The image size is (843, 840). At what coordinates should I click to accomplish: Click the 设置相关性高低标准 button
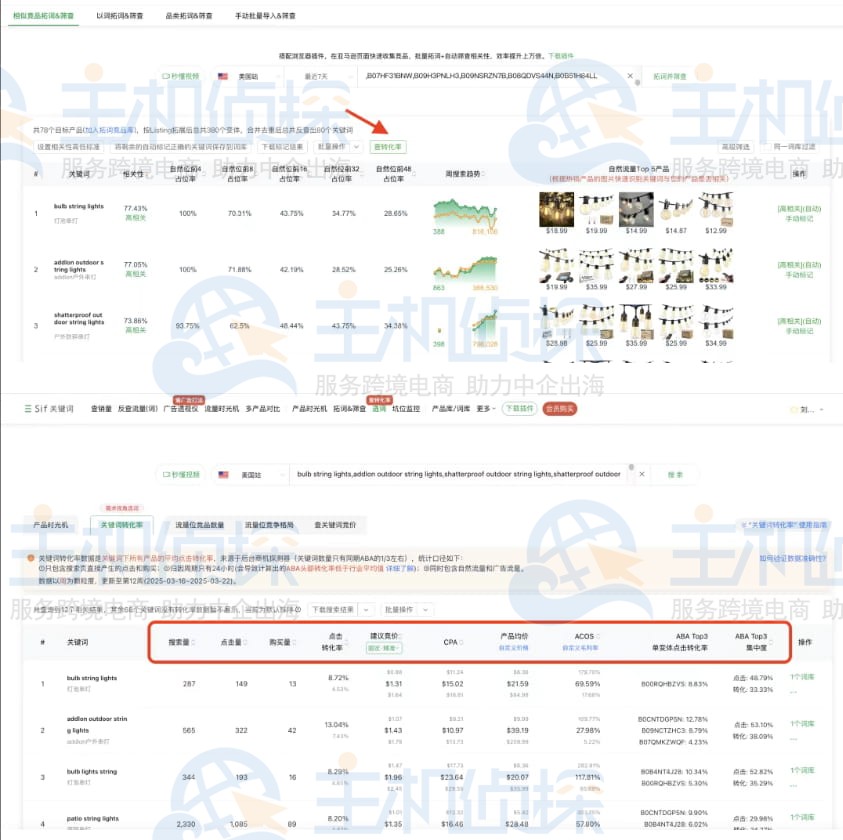pyautogui.click(x=68, y=147)
